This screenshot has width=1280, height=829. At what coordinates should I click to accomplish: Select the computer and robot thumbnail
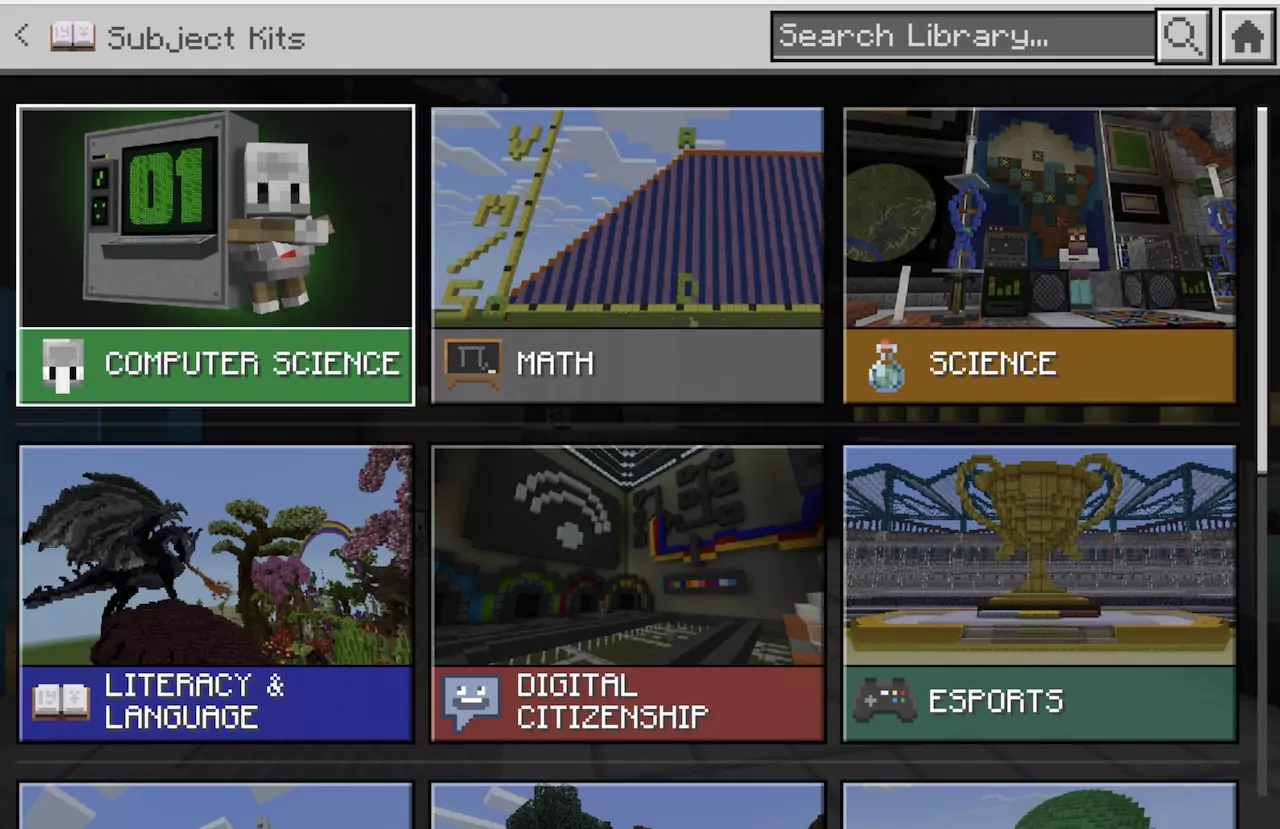click(216, 218)
